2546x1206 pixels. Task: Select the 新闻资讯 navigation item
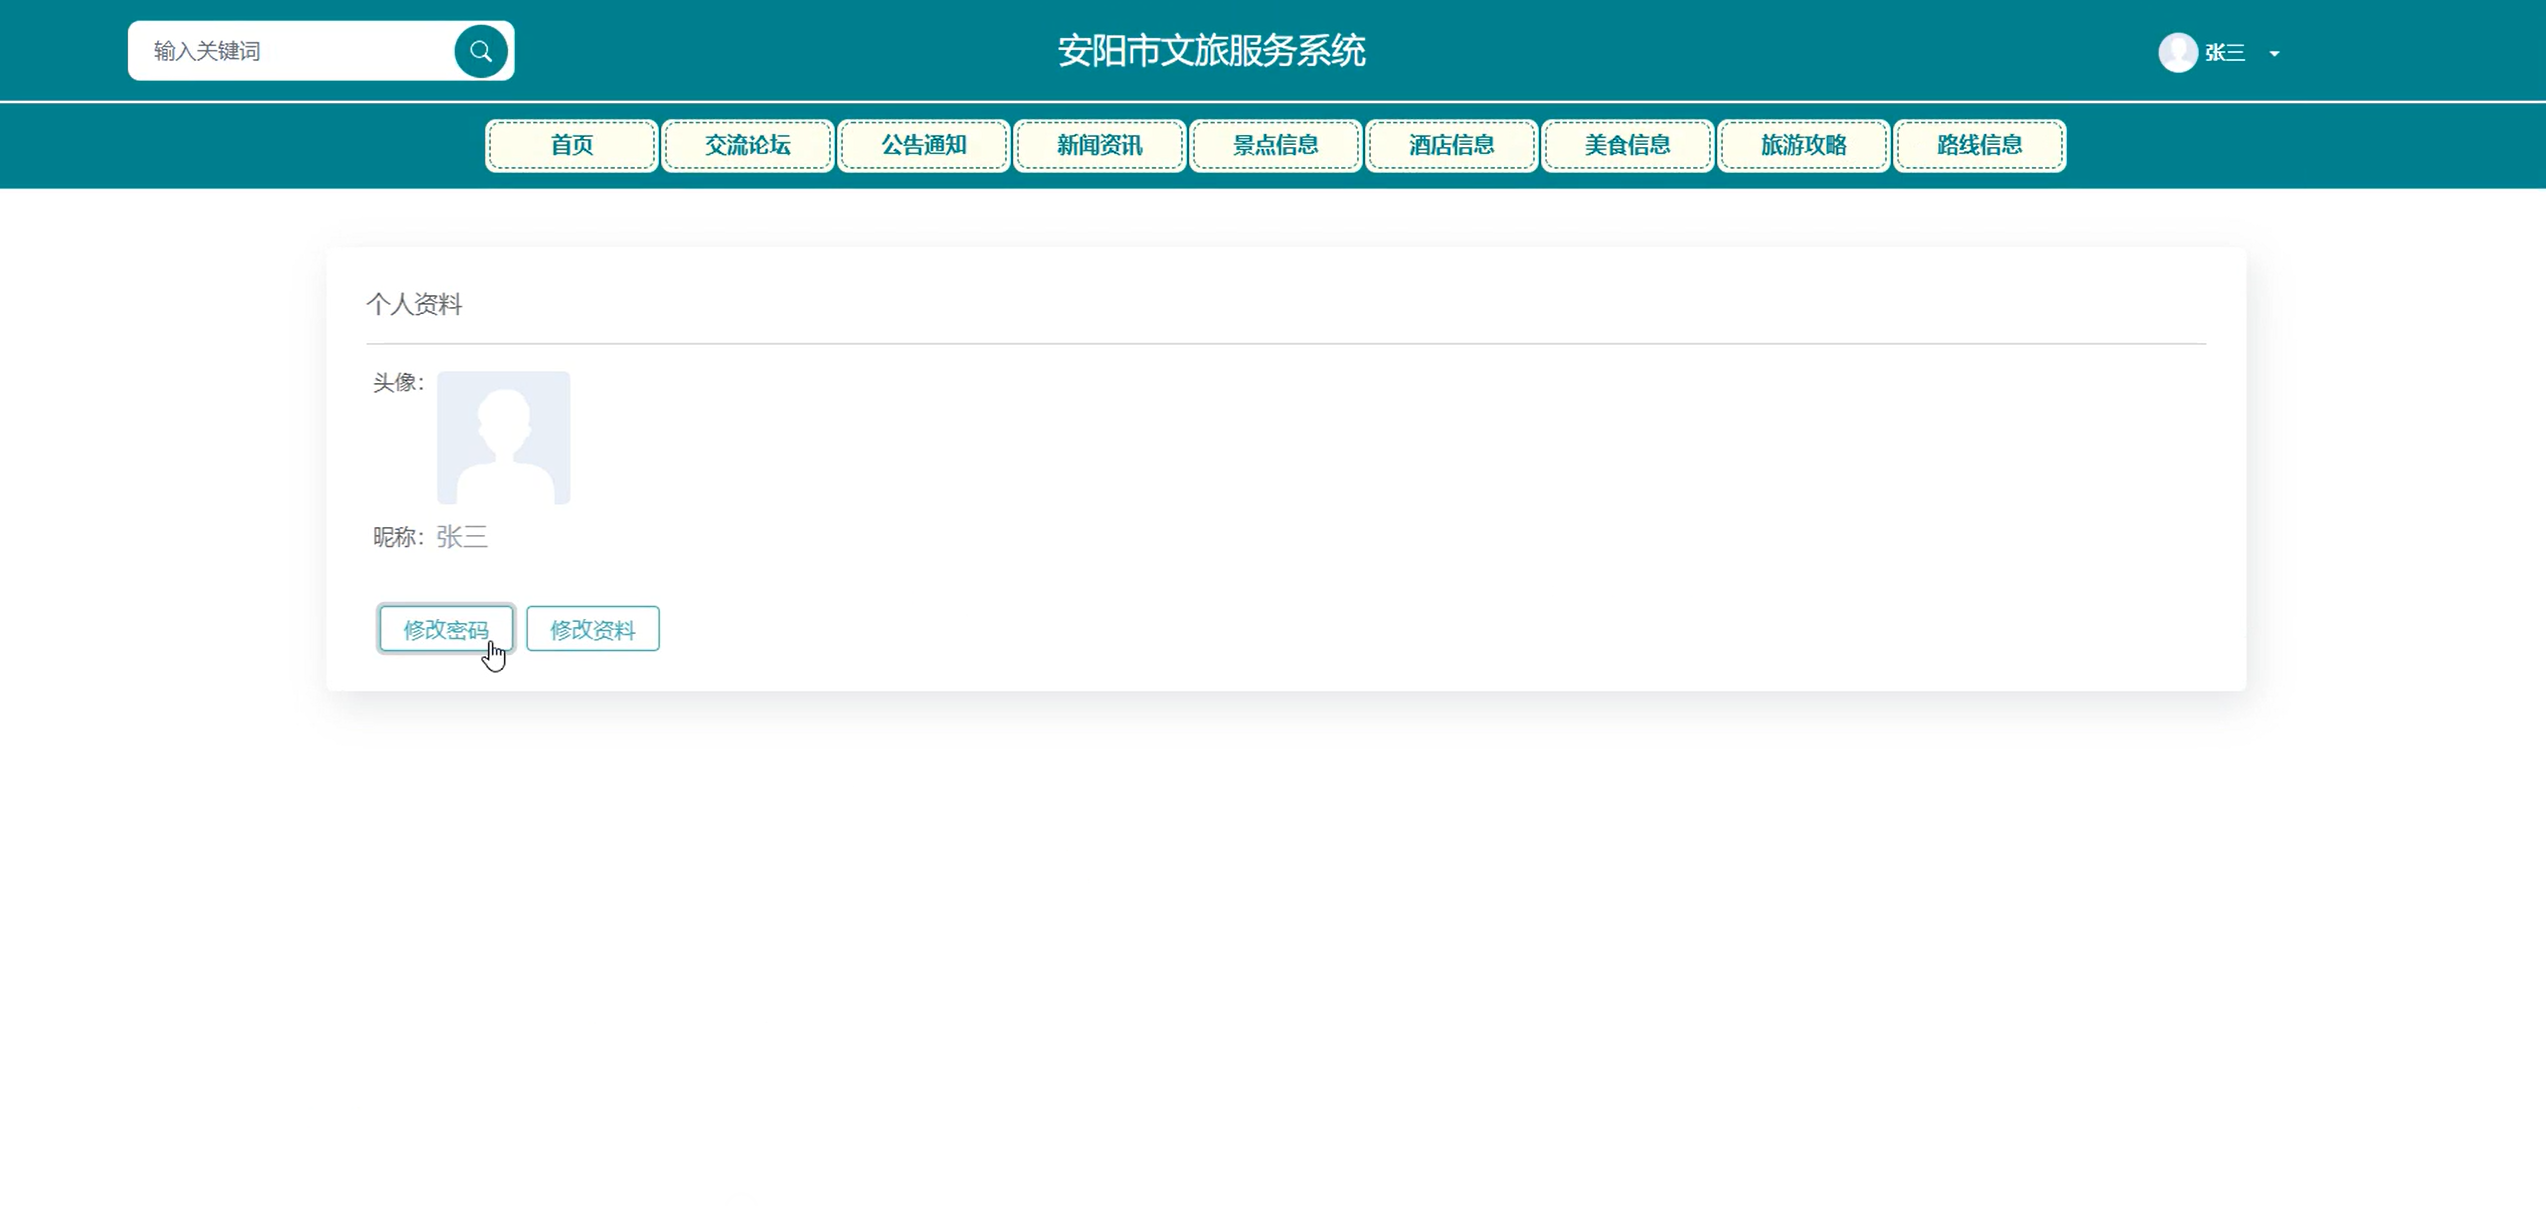click(1099, 145)
